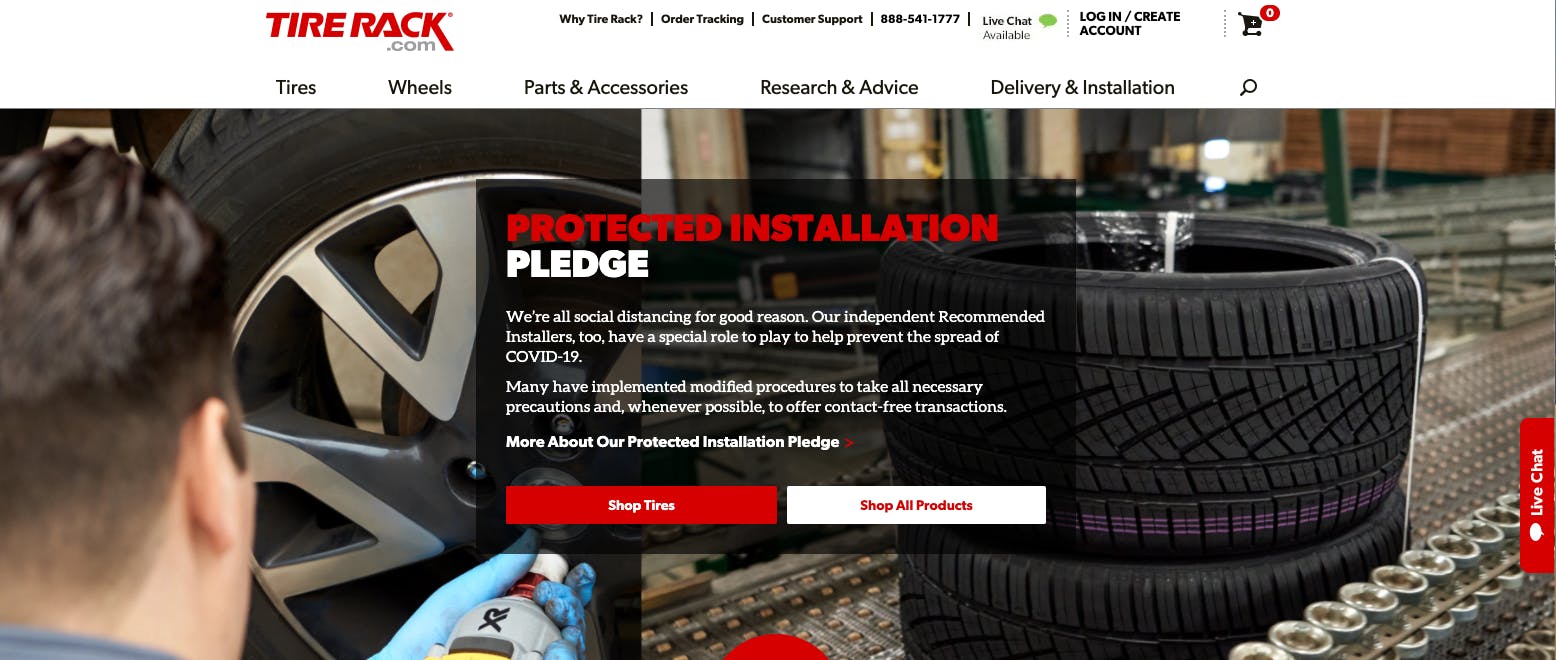Click the Shop Tires button
Viewport: 1556px width, 660px height.
[641, 505]
